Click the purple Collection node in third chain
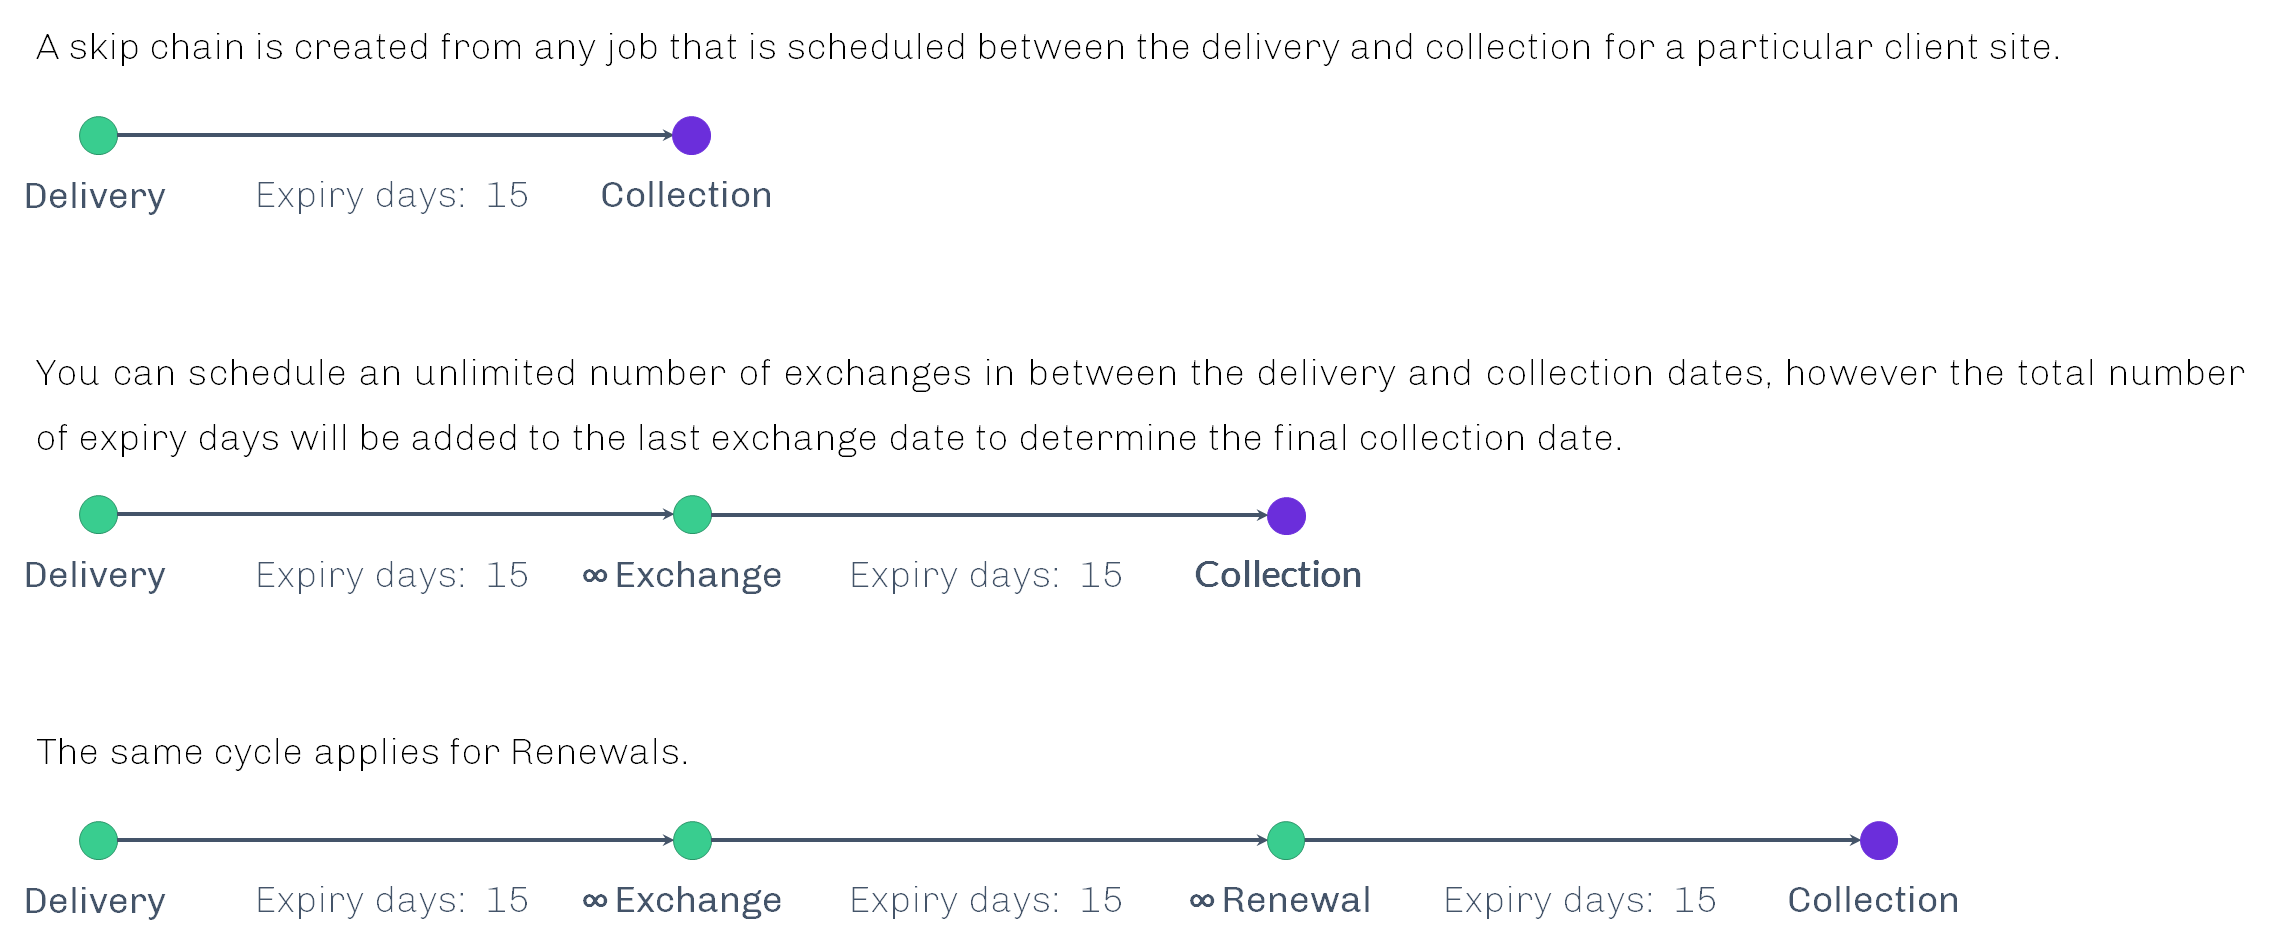This screenshot has height=944, width=2270. [x=1879, y=840]
